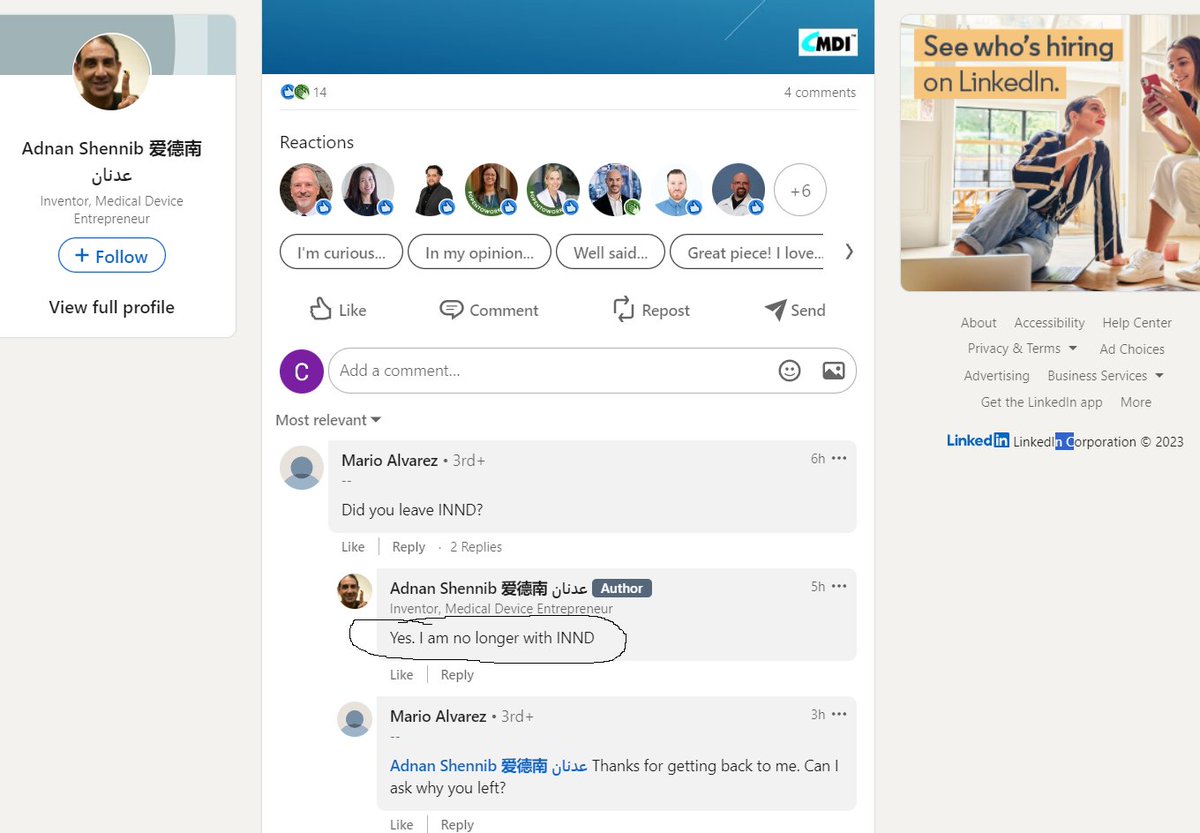The image size is (1200, 833).
Task: Open the Ad Choices footer link
Action: click(x=1132, y=349)
